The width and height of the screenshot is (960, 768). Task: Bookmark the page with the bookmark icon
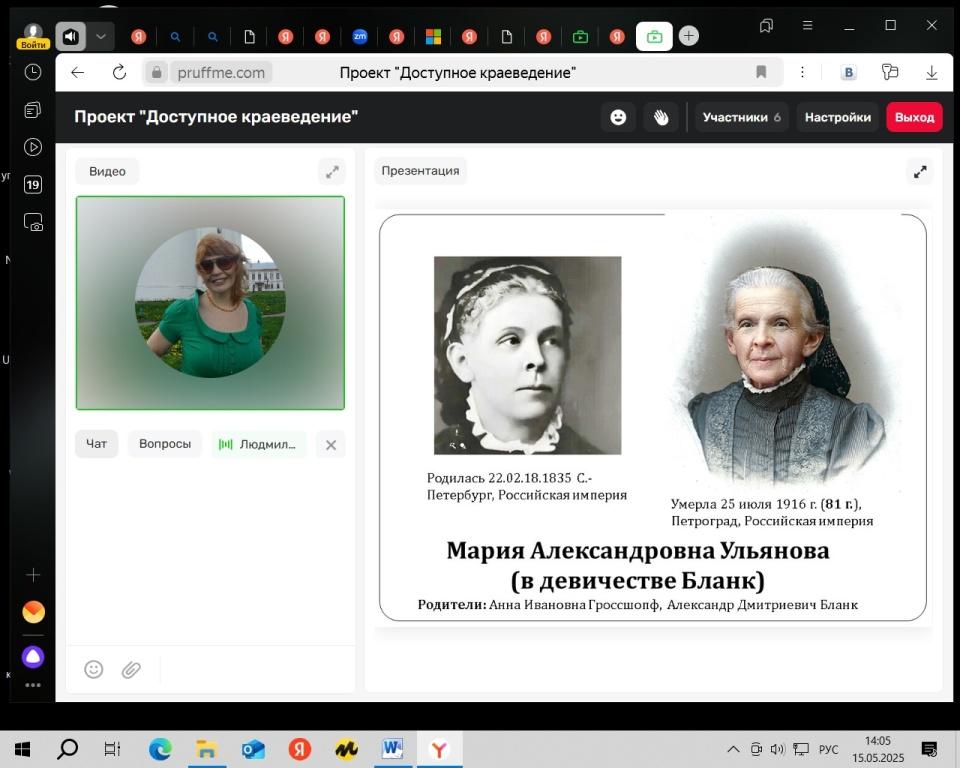click(761, 72)
